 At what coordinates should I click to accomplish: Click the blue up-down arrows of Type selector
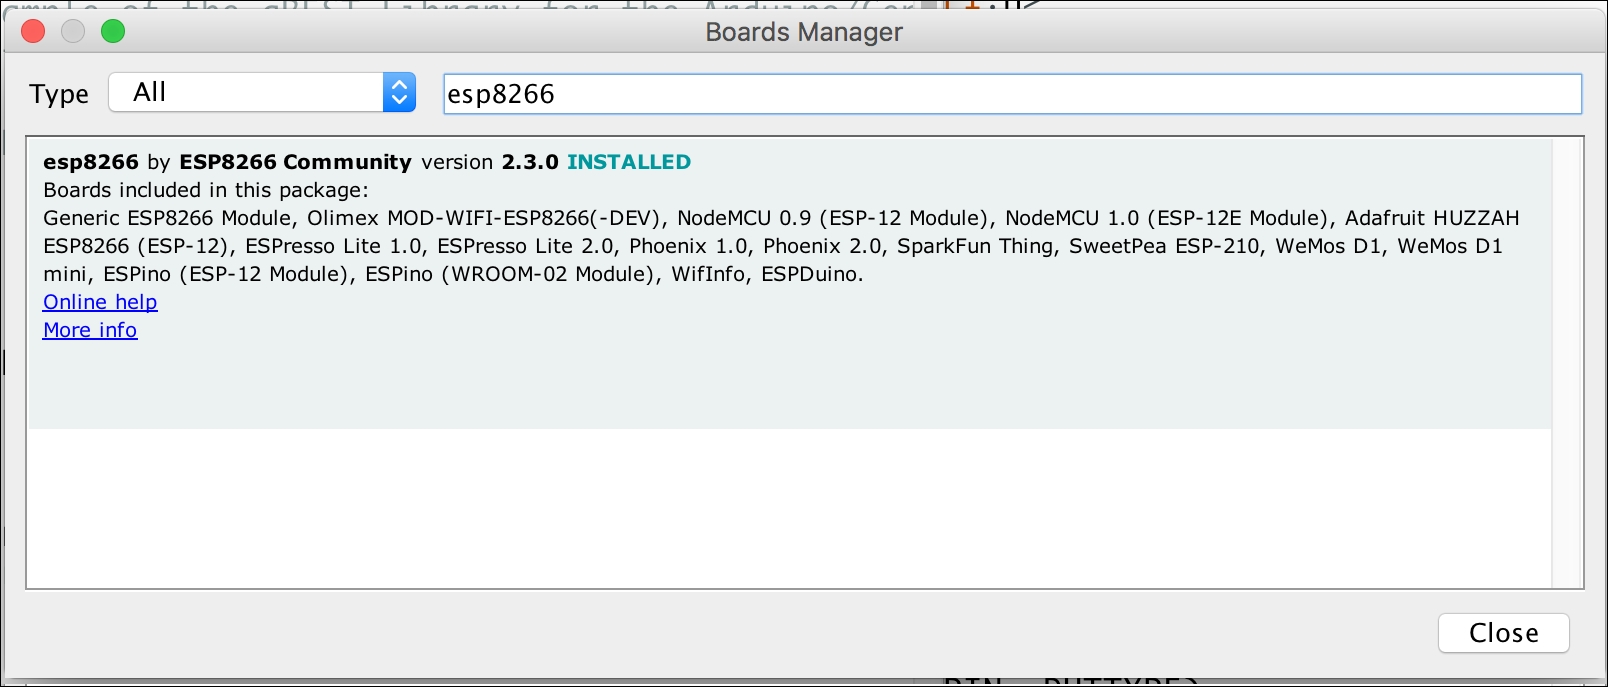point(399,93)
